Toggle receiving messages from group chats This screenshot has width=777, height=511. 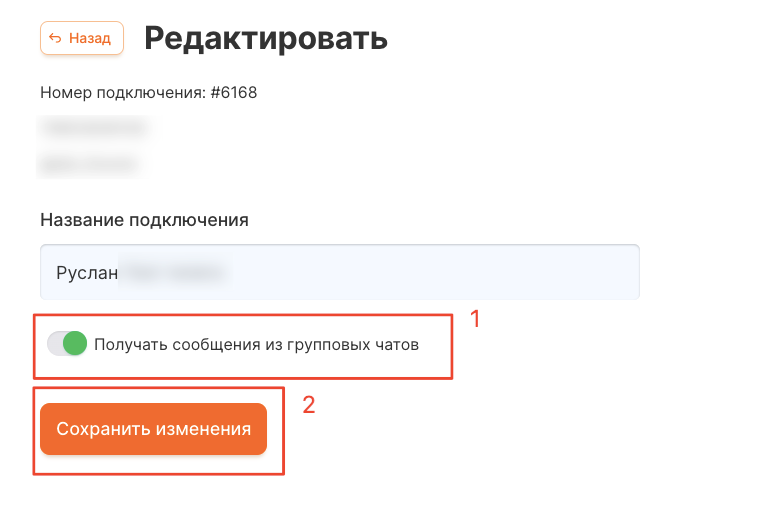pos(67,345)
